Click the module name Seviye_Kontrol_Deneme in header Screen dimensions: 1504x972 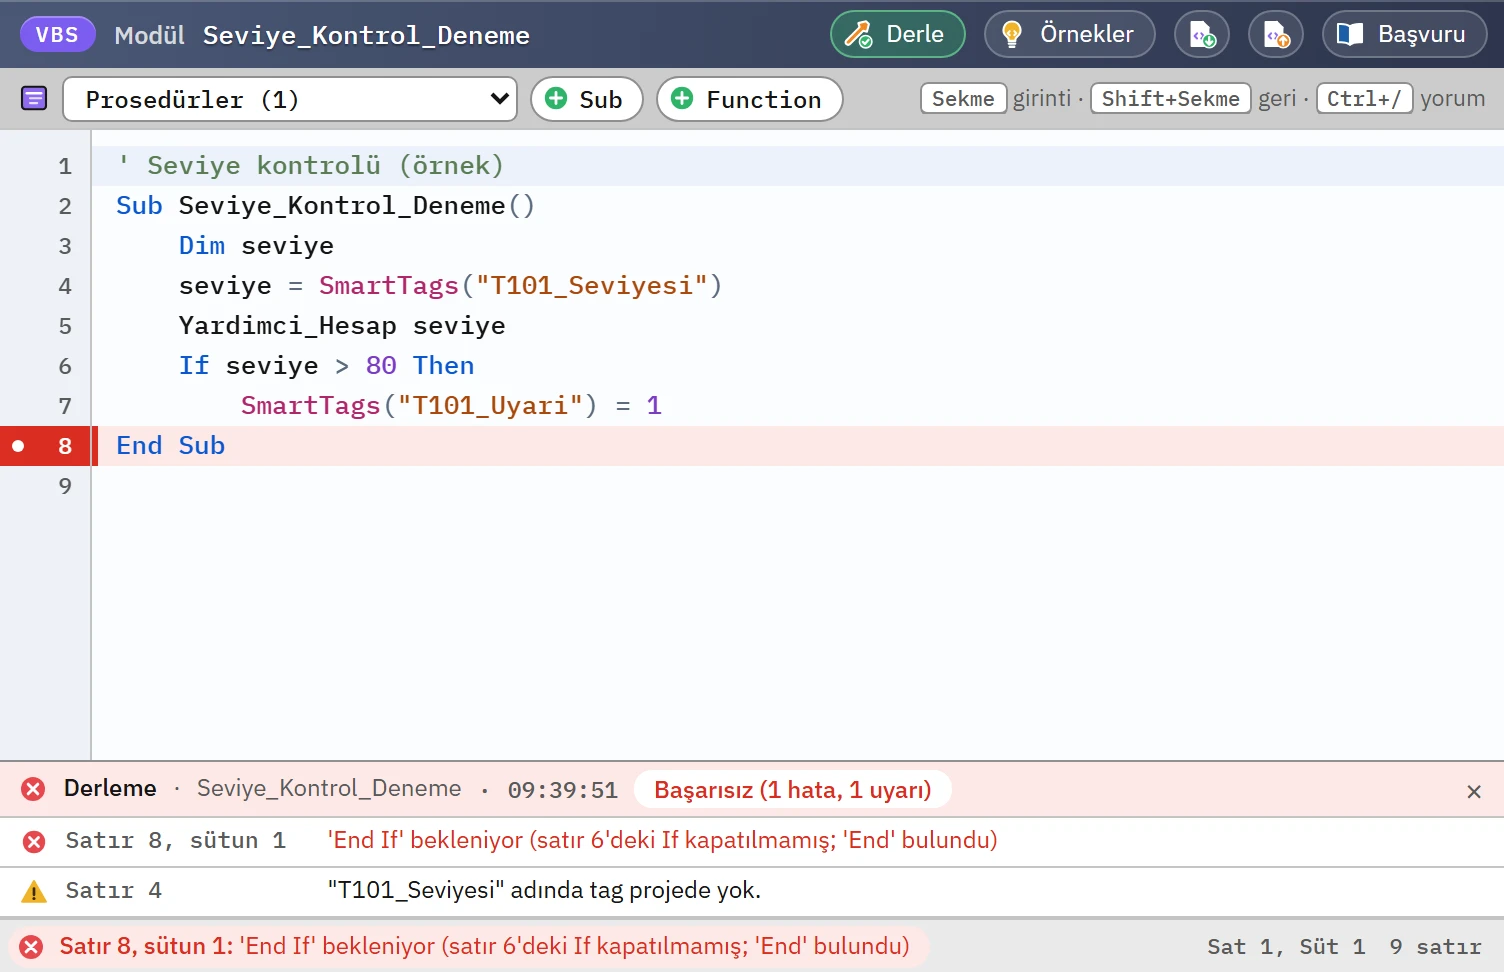[366, 35]
